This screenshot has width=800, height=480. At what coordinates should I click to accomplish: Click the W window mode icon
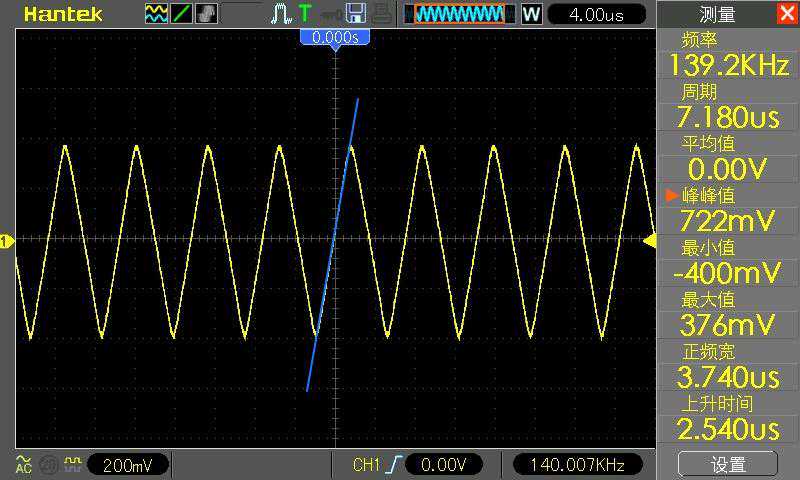click(x=531, y=14)
